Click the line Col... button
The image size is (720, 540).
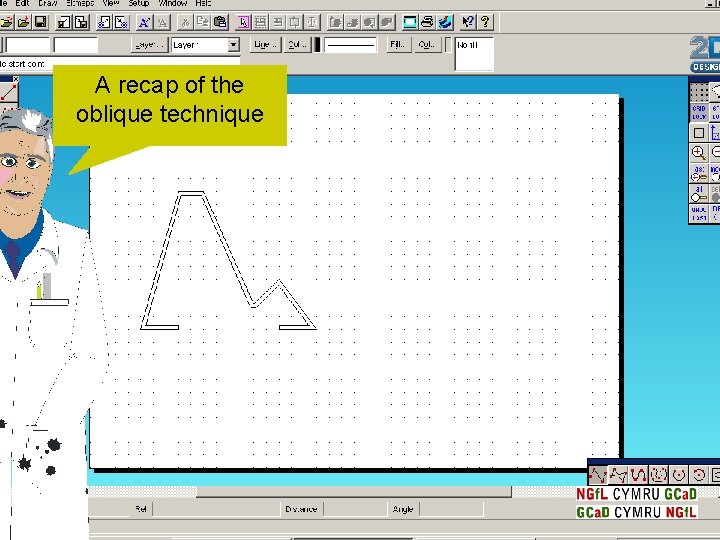point(298,45)
